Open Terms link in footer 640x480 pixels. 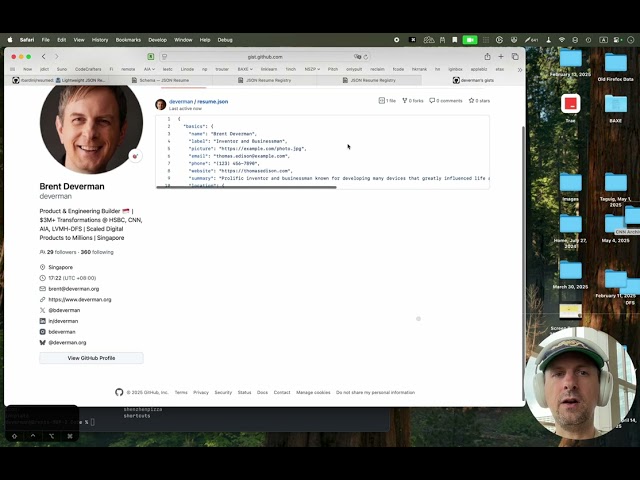tap(181, 393)
